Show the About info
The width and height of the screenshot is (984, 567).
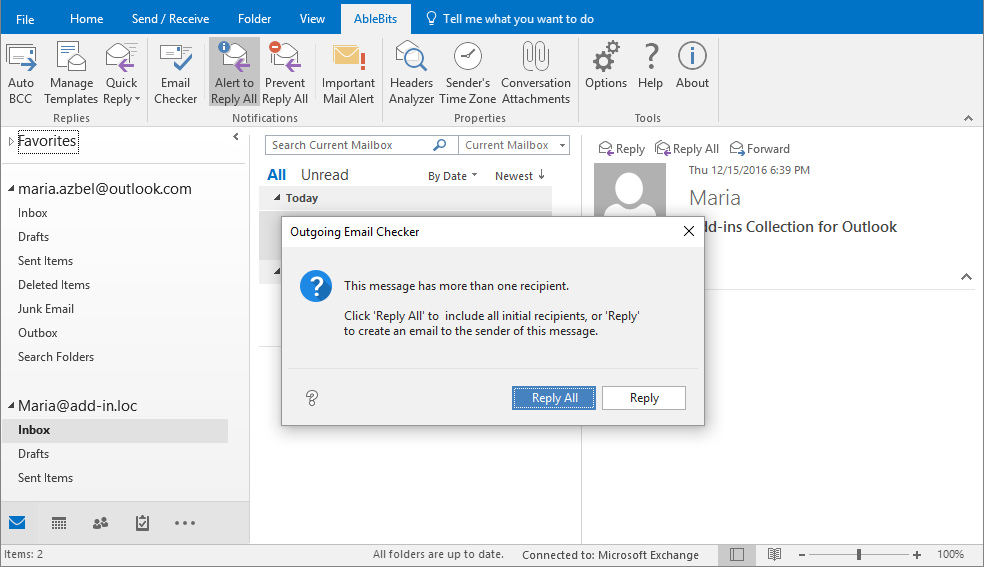[692, 66]
